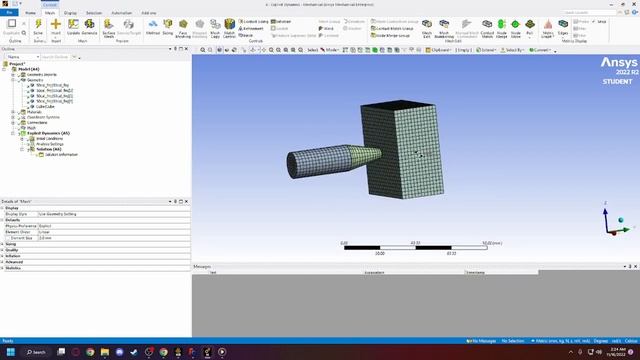Click the Inflation button in Controls
Screen dimensions: 640x360
281,22
